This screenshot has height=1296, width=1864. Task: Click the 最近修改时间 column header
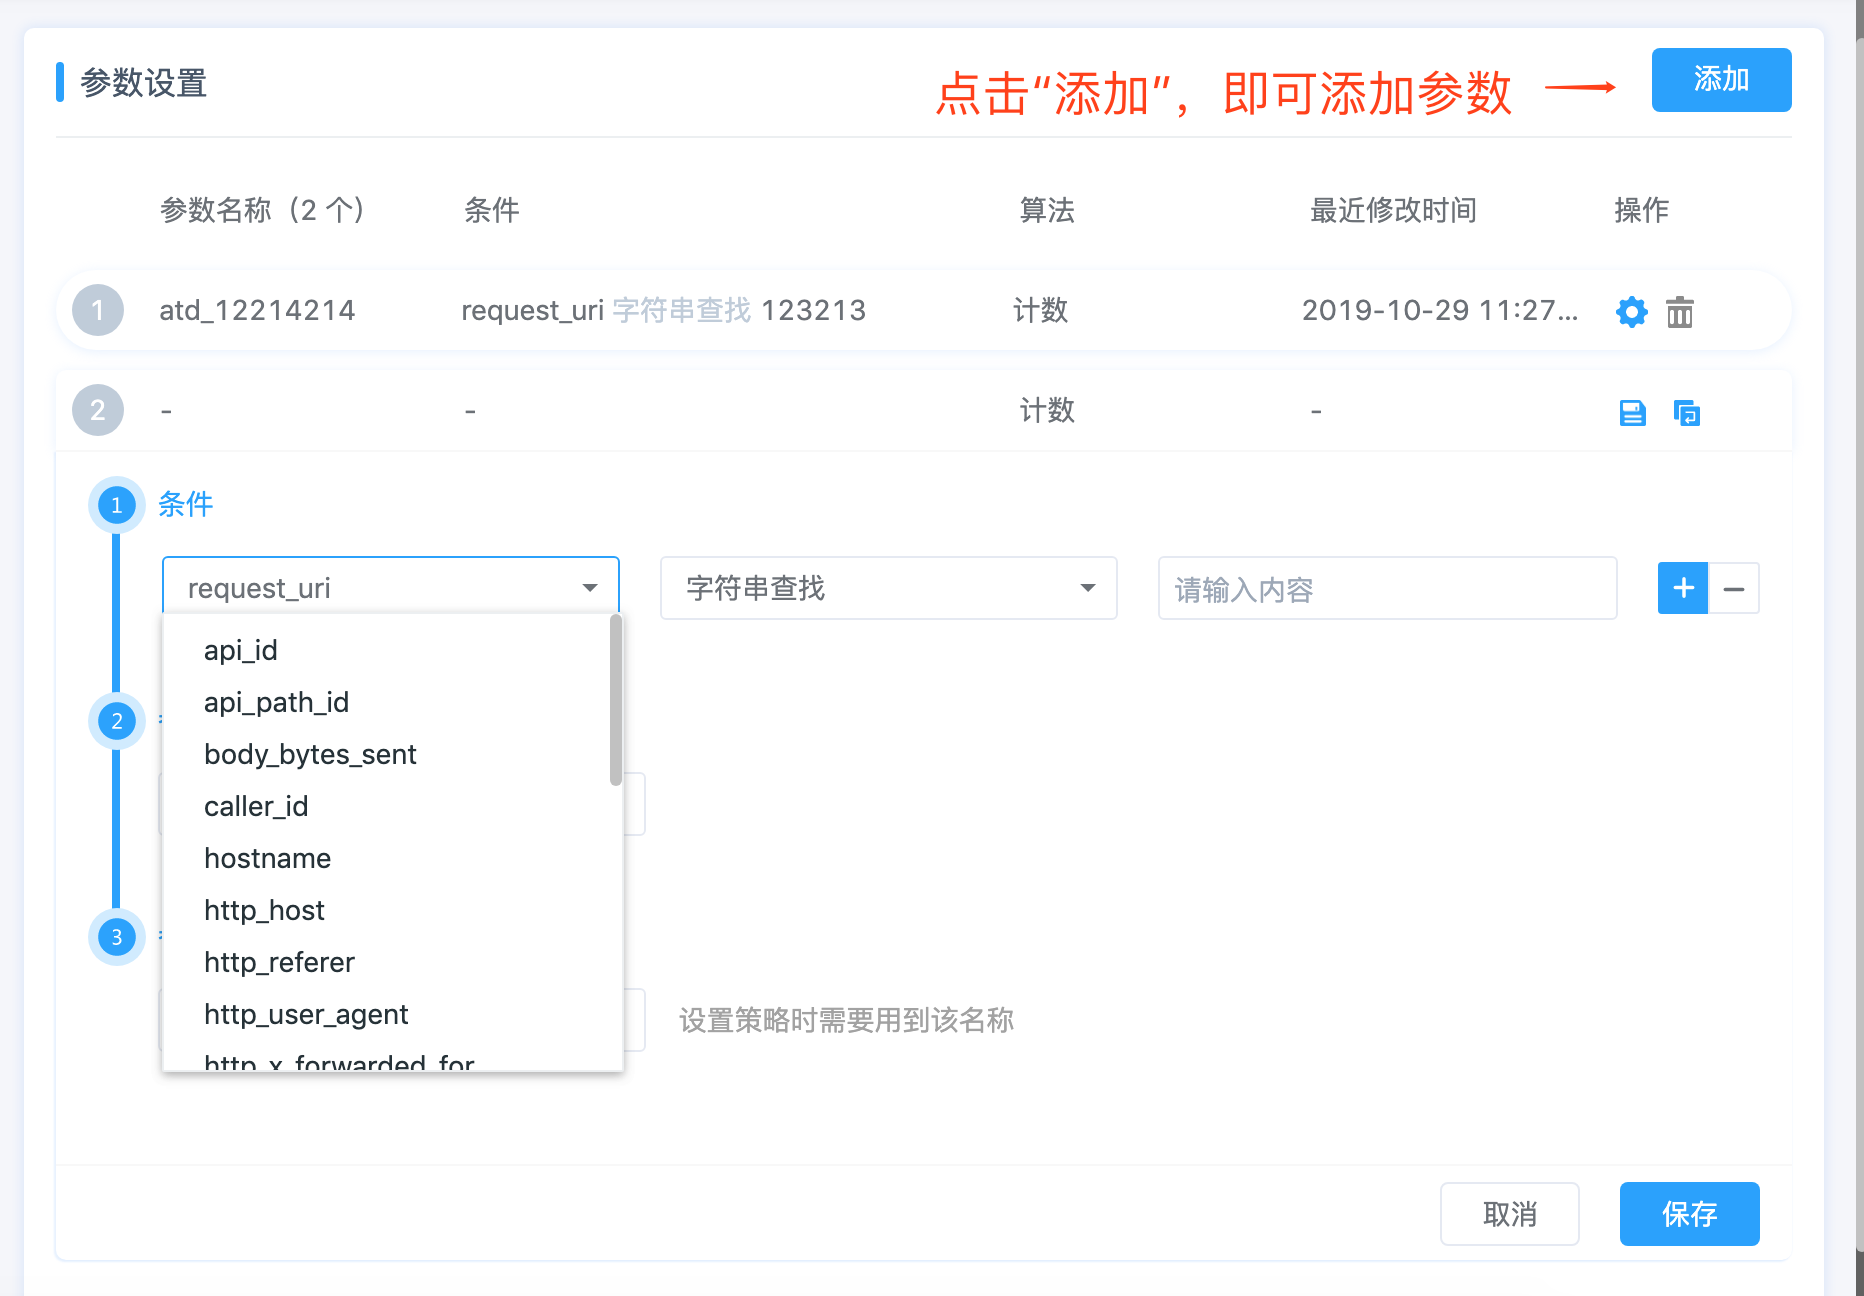click(1393, 210)
